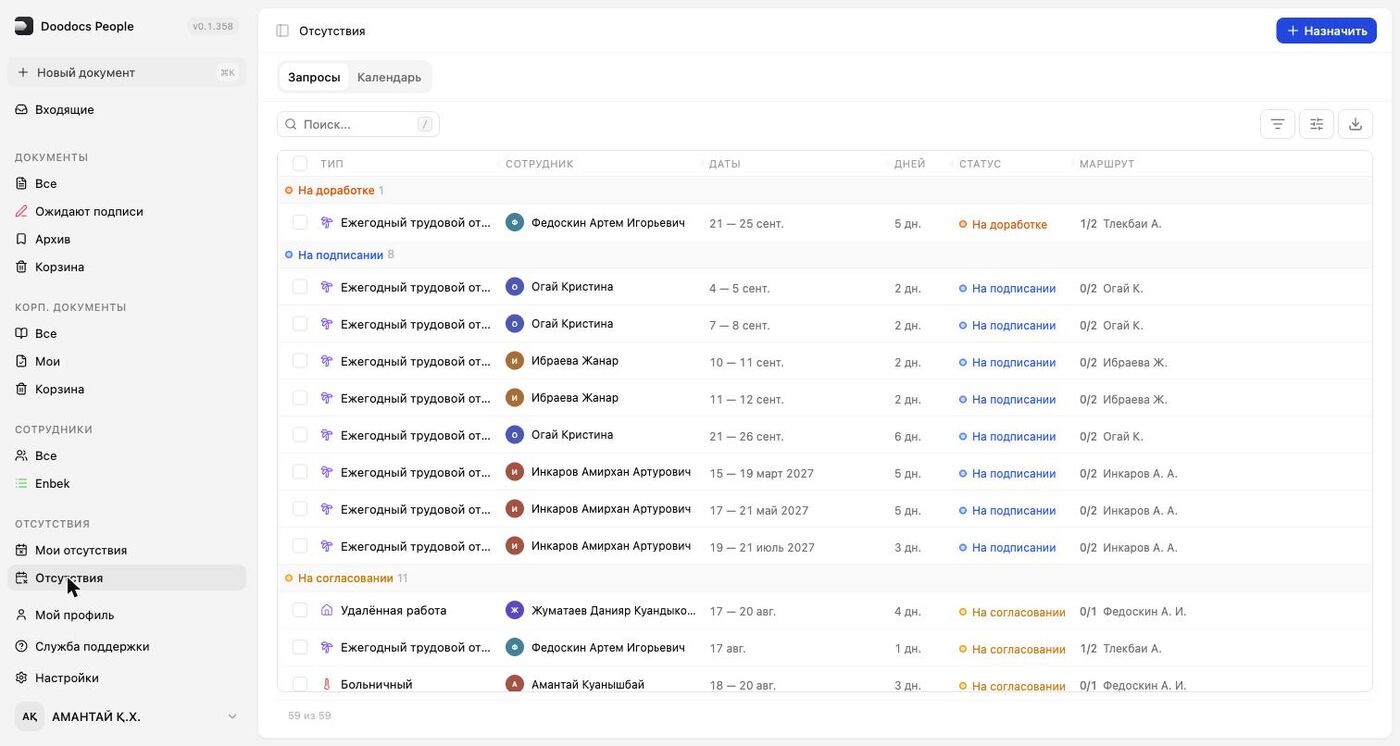The image size is (1400, 746).
Task: Click route 1/2 Тлекбаи А. for 17 авг.
Action: coord(1121,648)
